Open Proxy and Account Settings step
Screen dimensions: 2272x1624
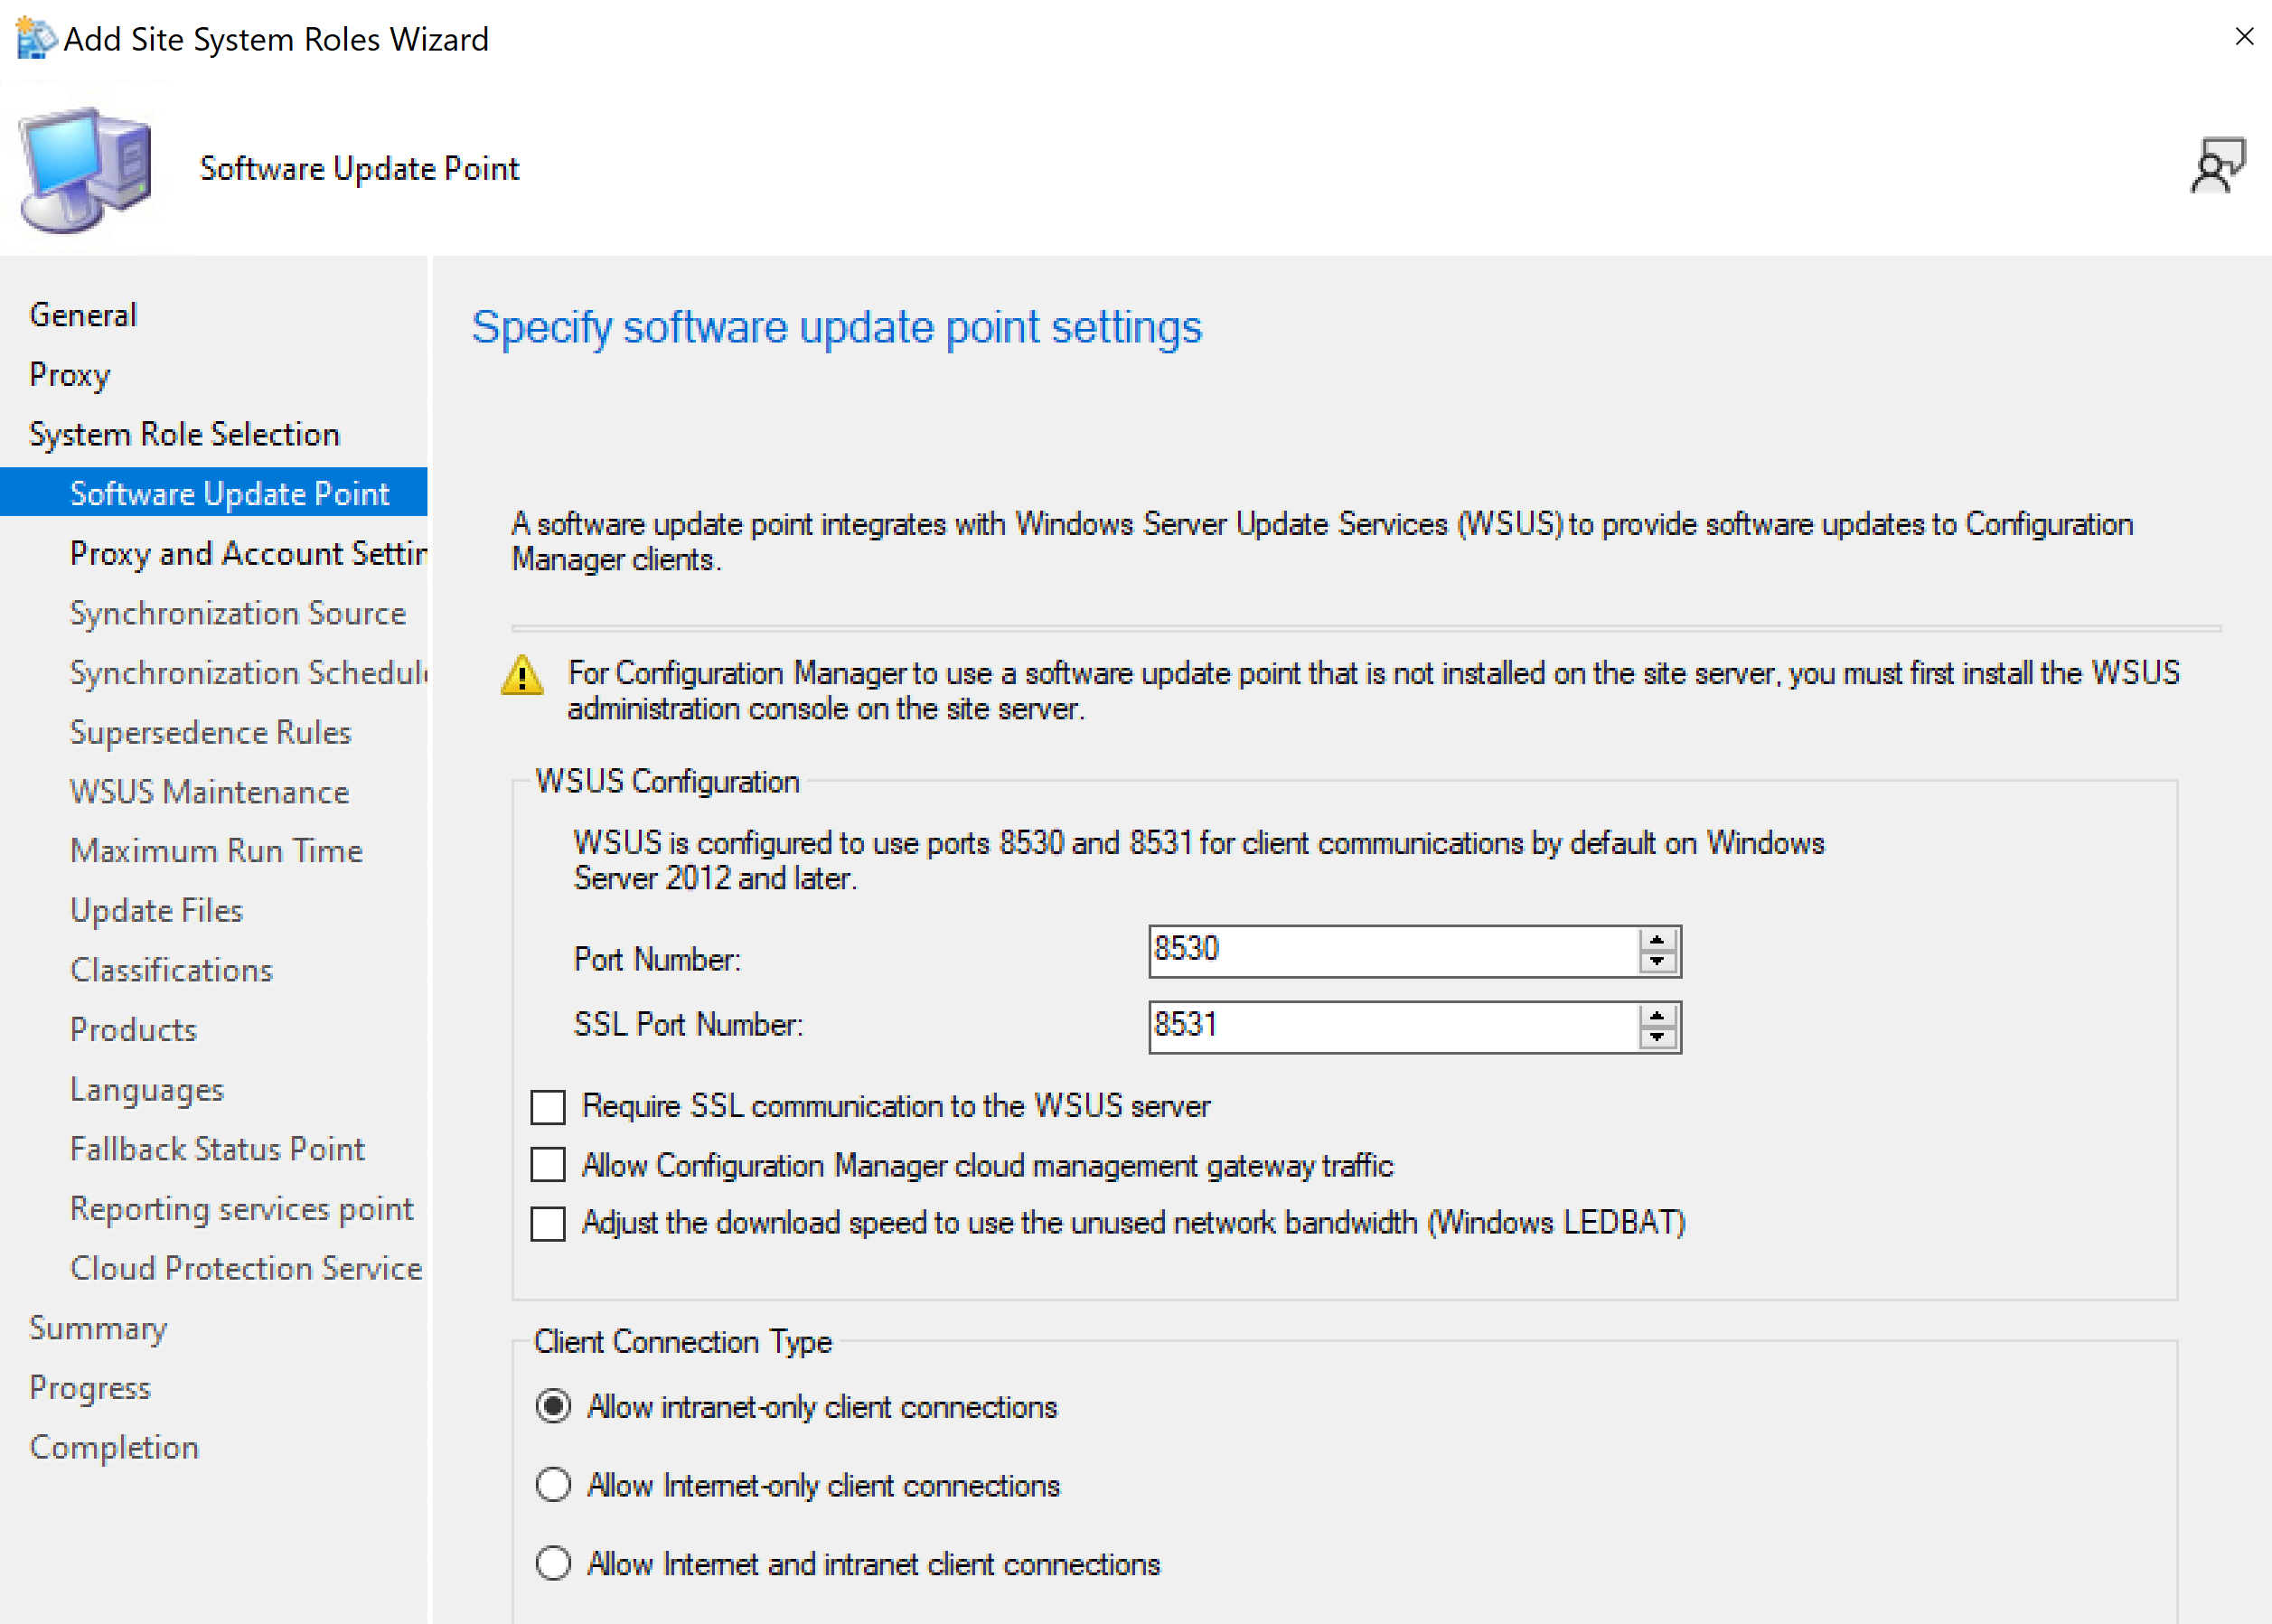click(x=248, y=553)
